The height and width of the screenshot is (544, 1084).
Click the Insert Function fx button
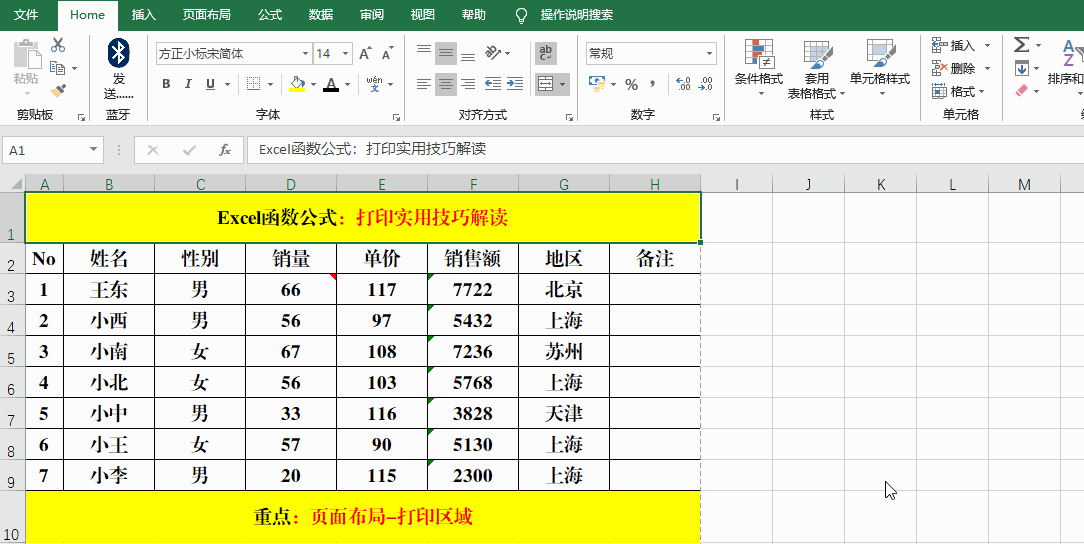click(225, 150)
